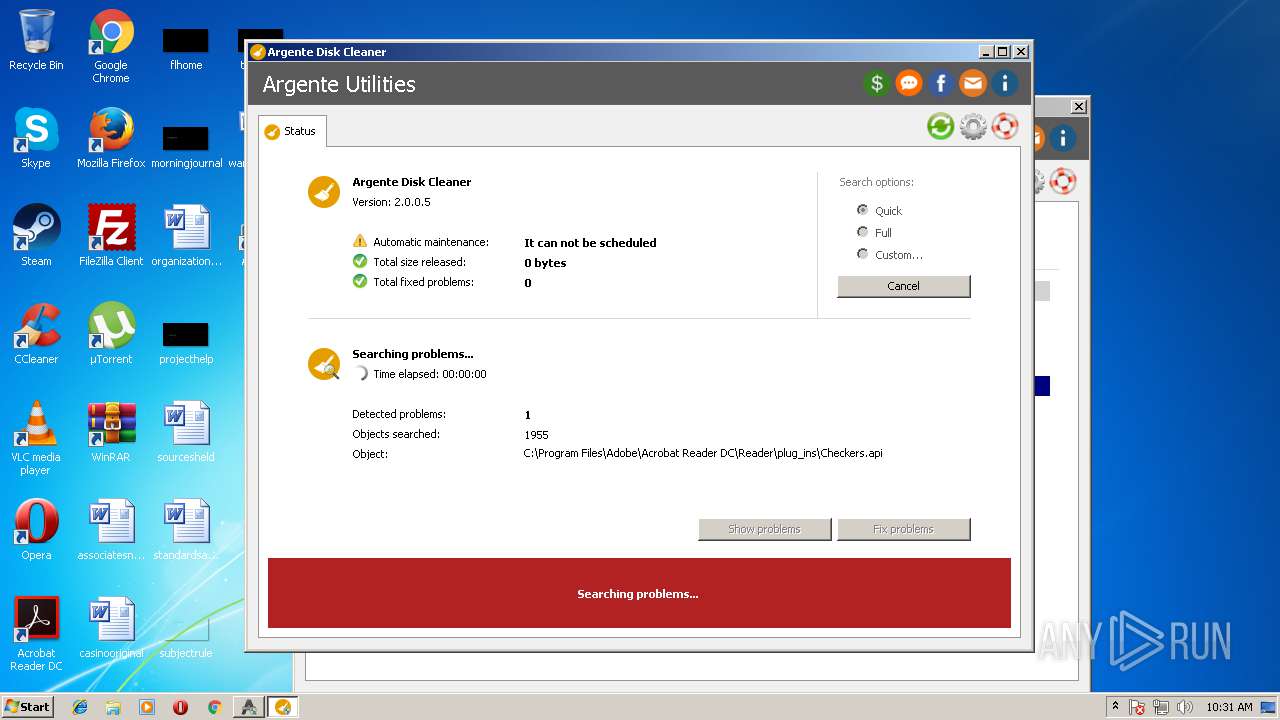Open Steam desktop shortcut

coord(36,236)
